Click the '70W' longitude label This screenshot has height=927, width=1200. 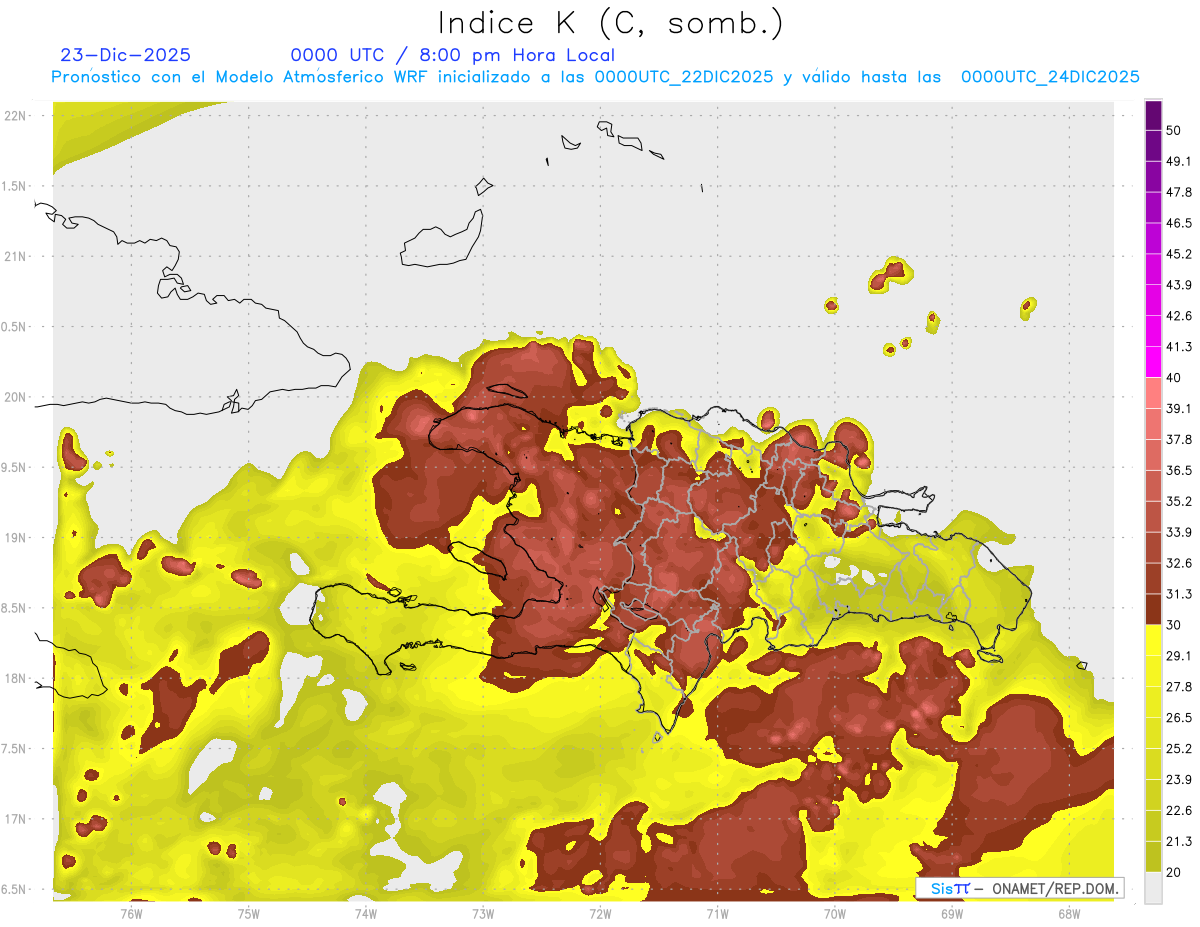coord(834,914)
